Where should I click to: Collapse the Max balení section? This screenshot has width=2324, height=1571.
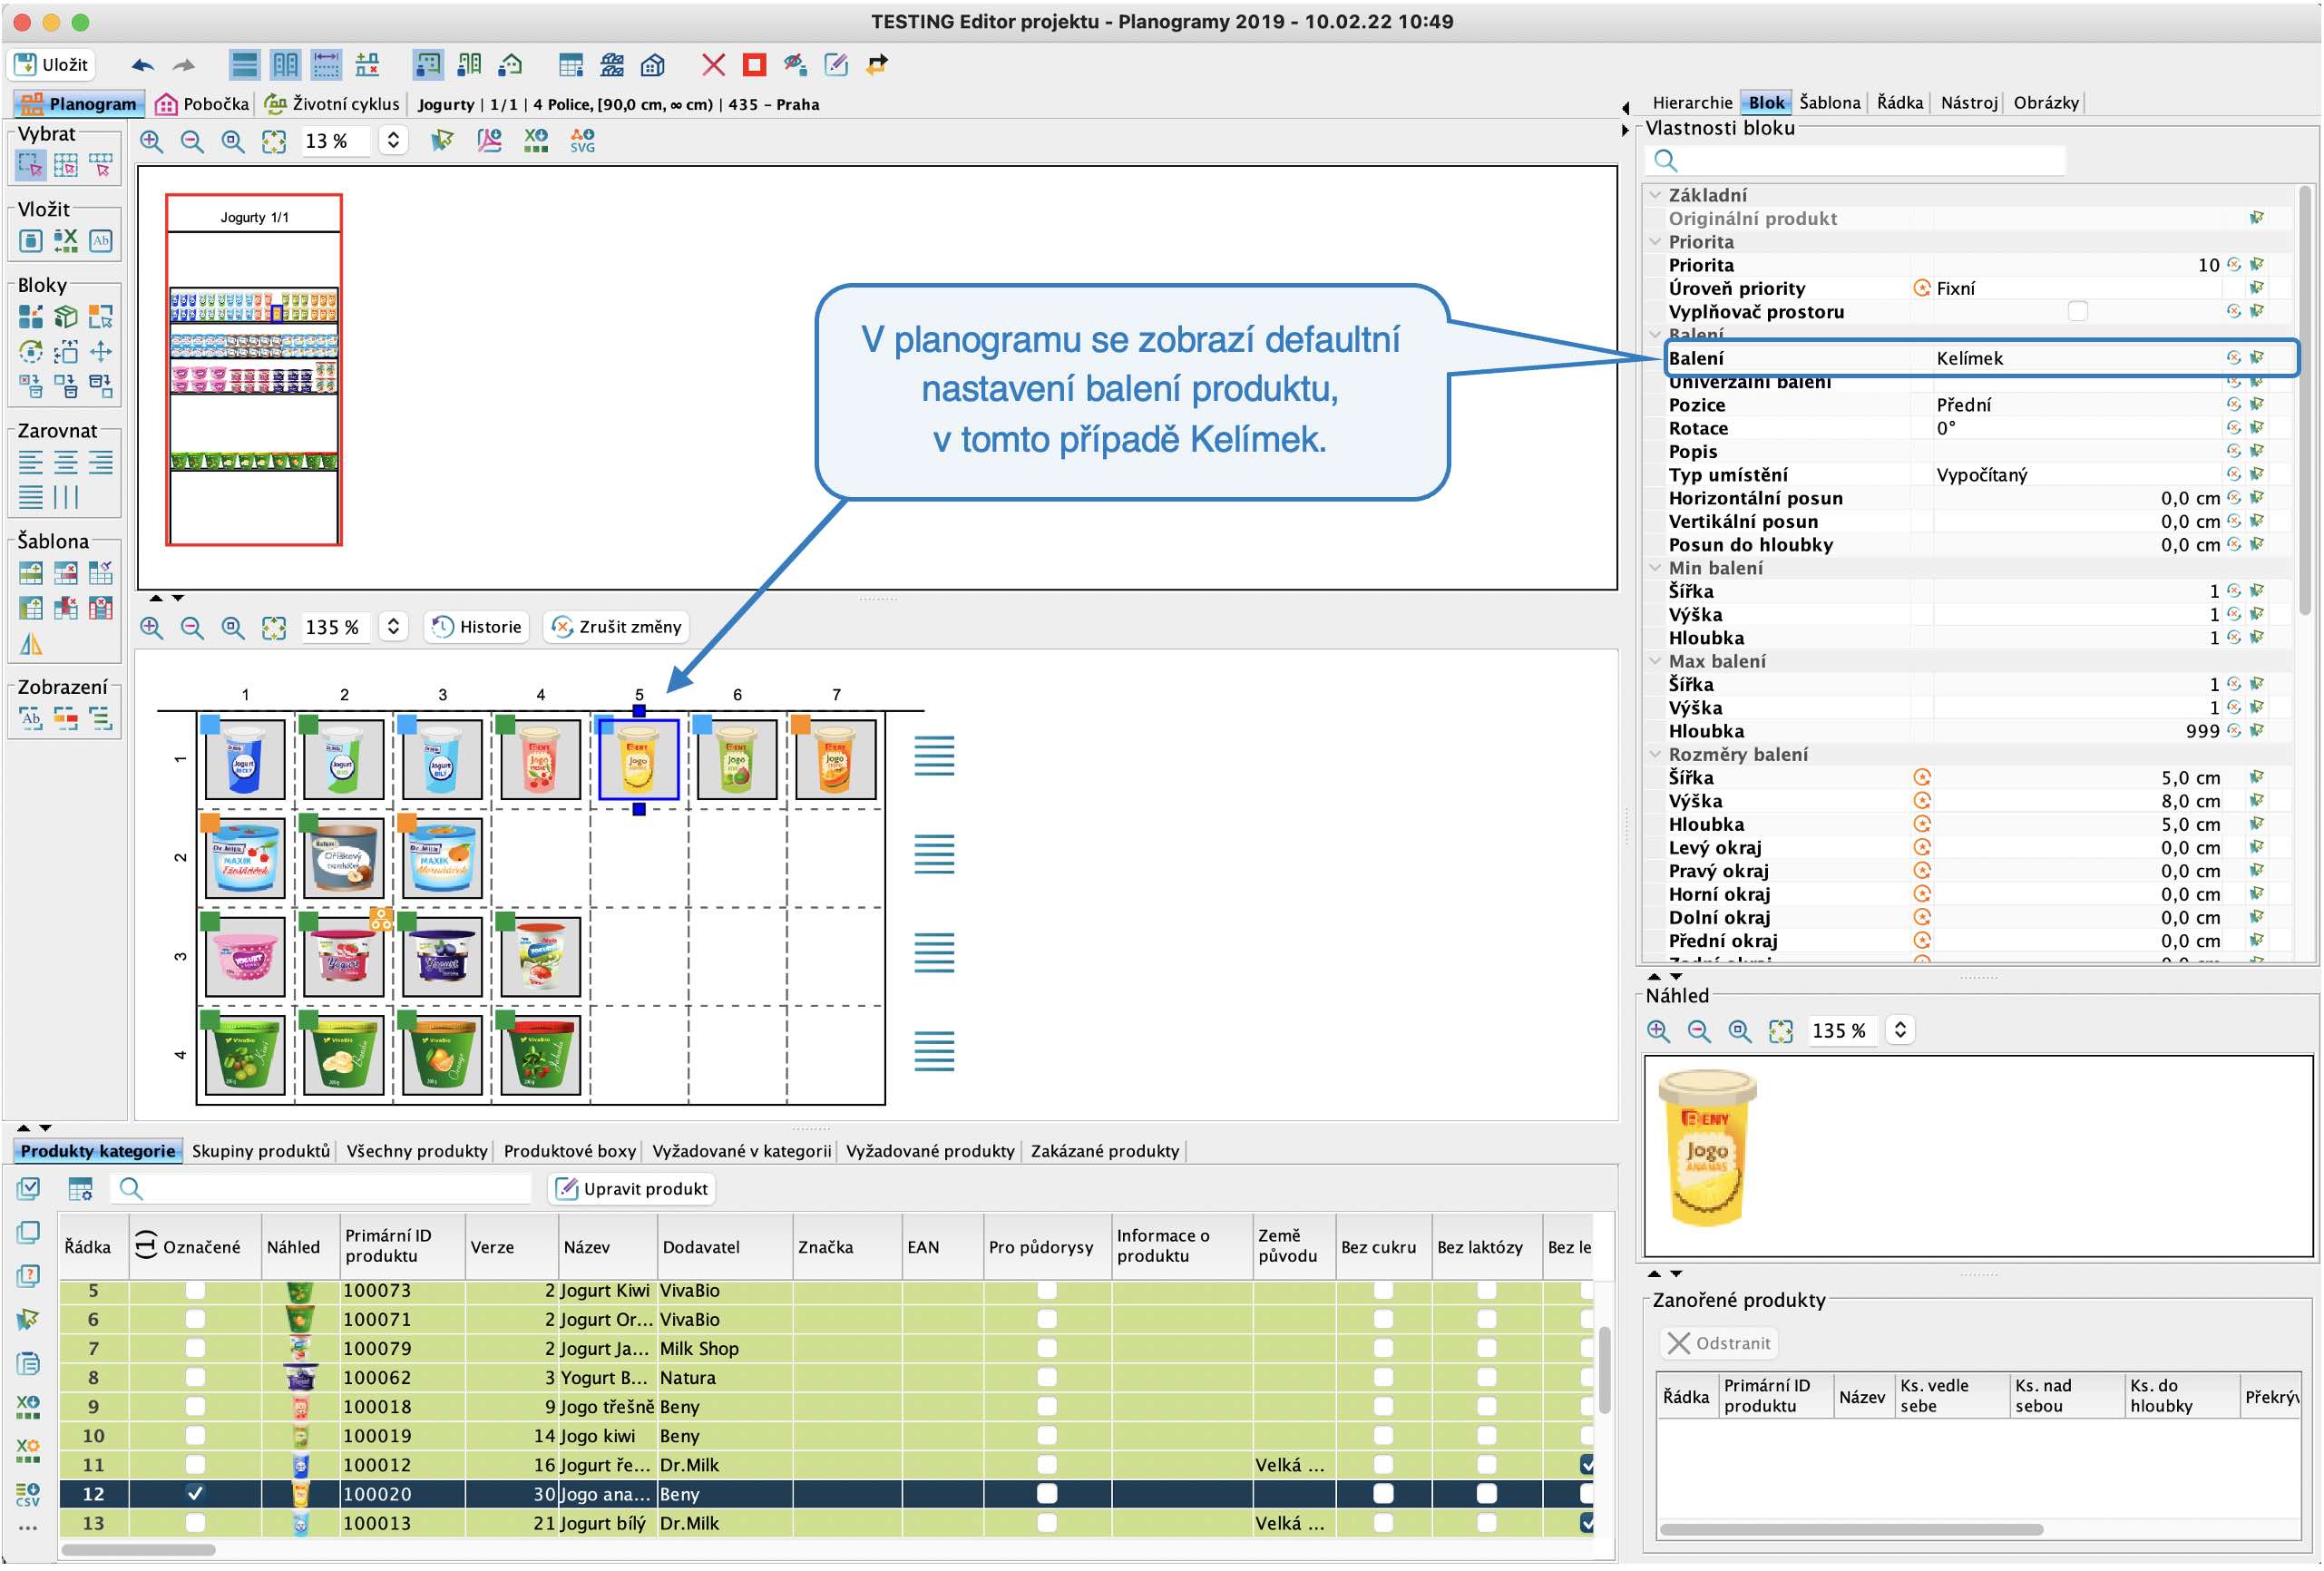[1655, 661]
